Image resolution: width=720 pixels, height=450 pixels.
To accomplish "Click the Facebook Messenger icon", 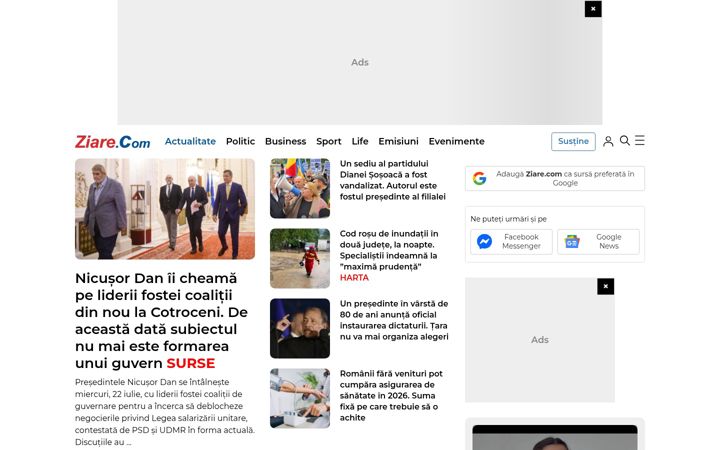I will click(x=484, y=242).
